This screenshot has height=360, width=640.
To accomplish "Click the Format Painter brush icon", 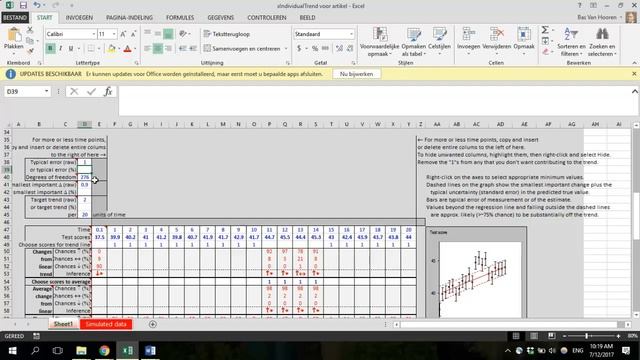I will [30, 50].
